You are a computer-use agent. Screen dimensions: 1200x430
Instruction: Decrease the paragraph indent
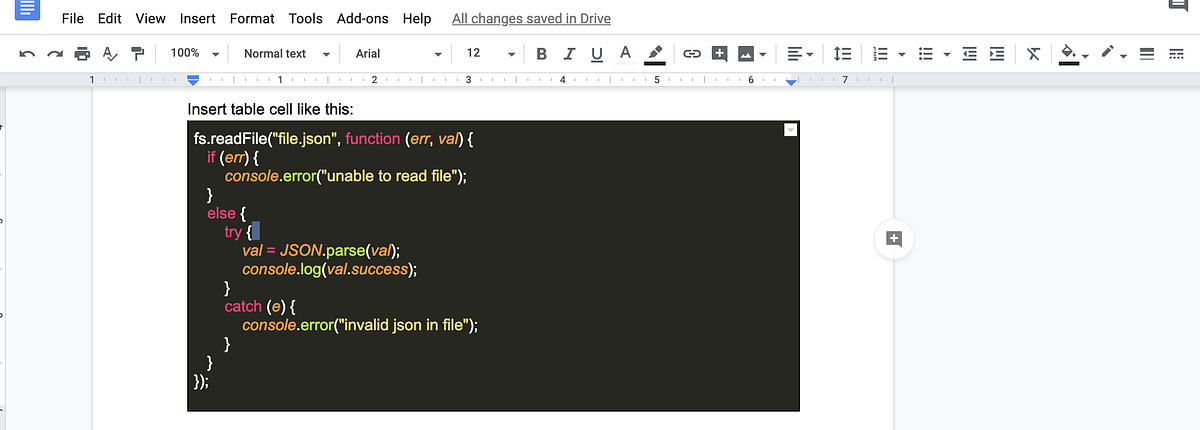pyautogui.click(x=969, y=54)
